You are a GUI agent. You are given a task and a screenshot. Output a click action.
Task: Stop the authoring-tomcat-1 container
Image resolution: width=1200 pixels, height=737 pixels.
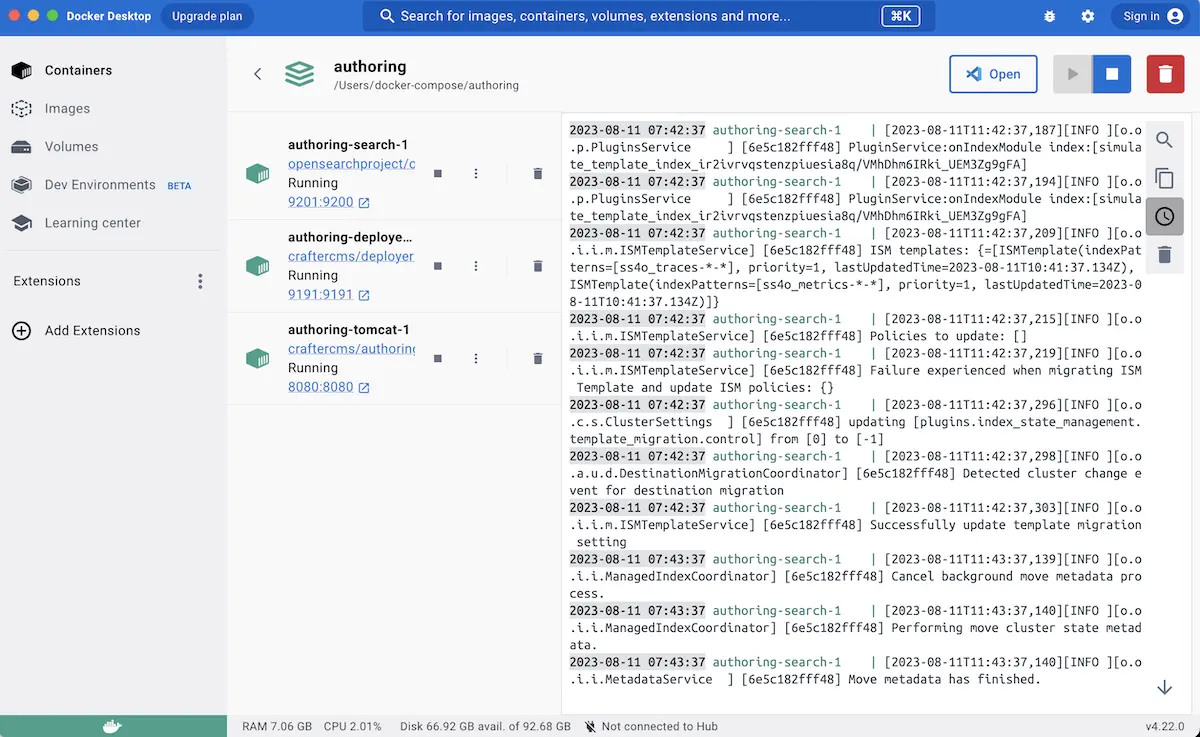(437, 358)
